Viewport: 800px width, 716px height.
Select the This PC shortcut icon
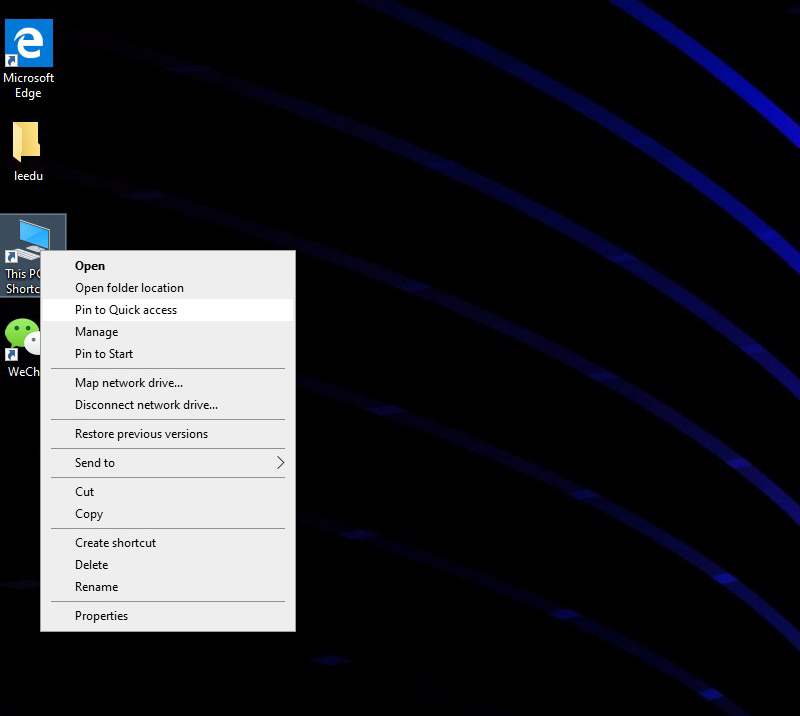[x=30, y=236]
